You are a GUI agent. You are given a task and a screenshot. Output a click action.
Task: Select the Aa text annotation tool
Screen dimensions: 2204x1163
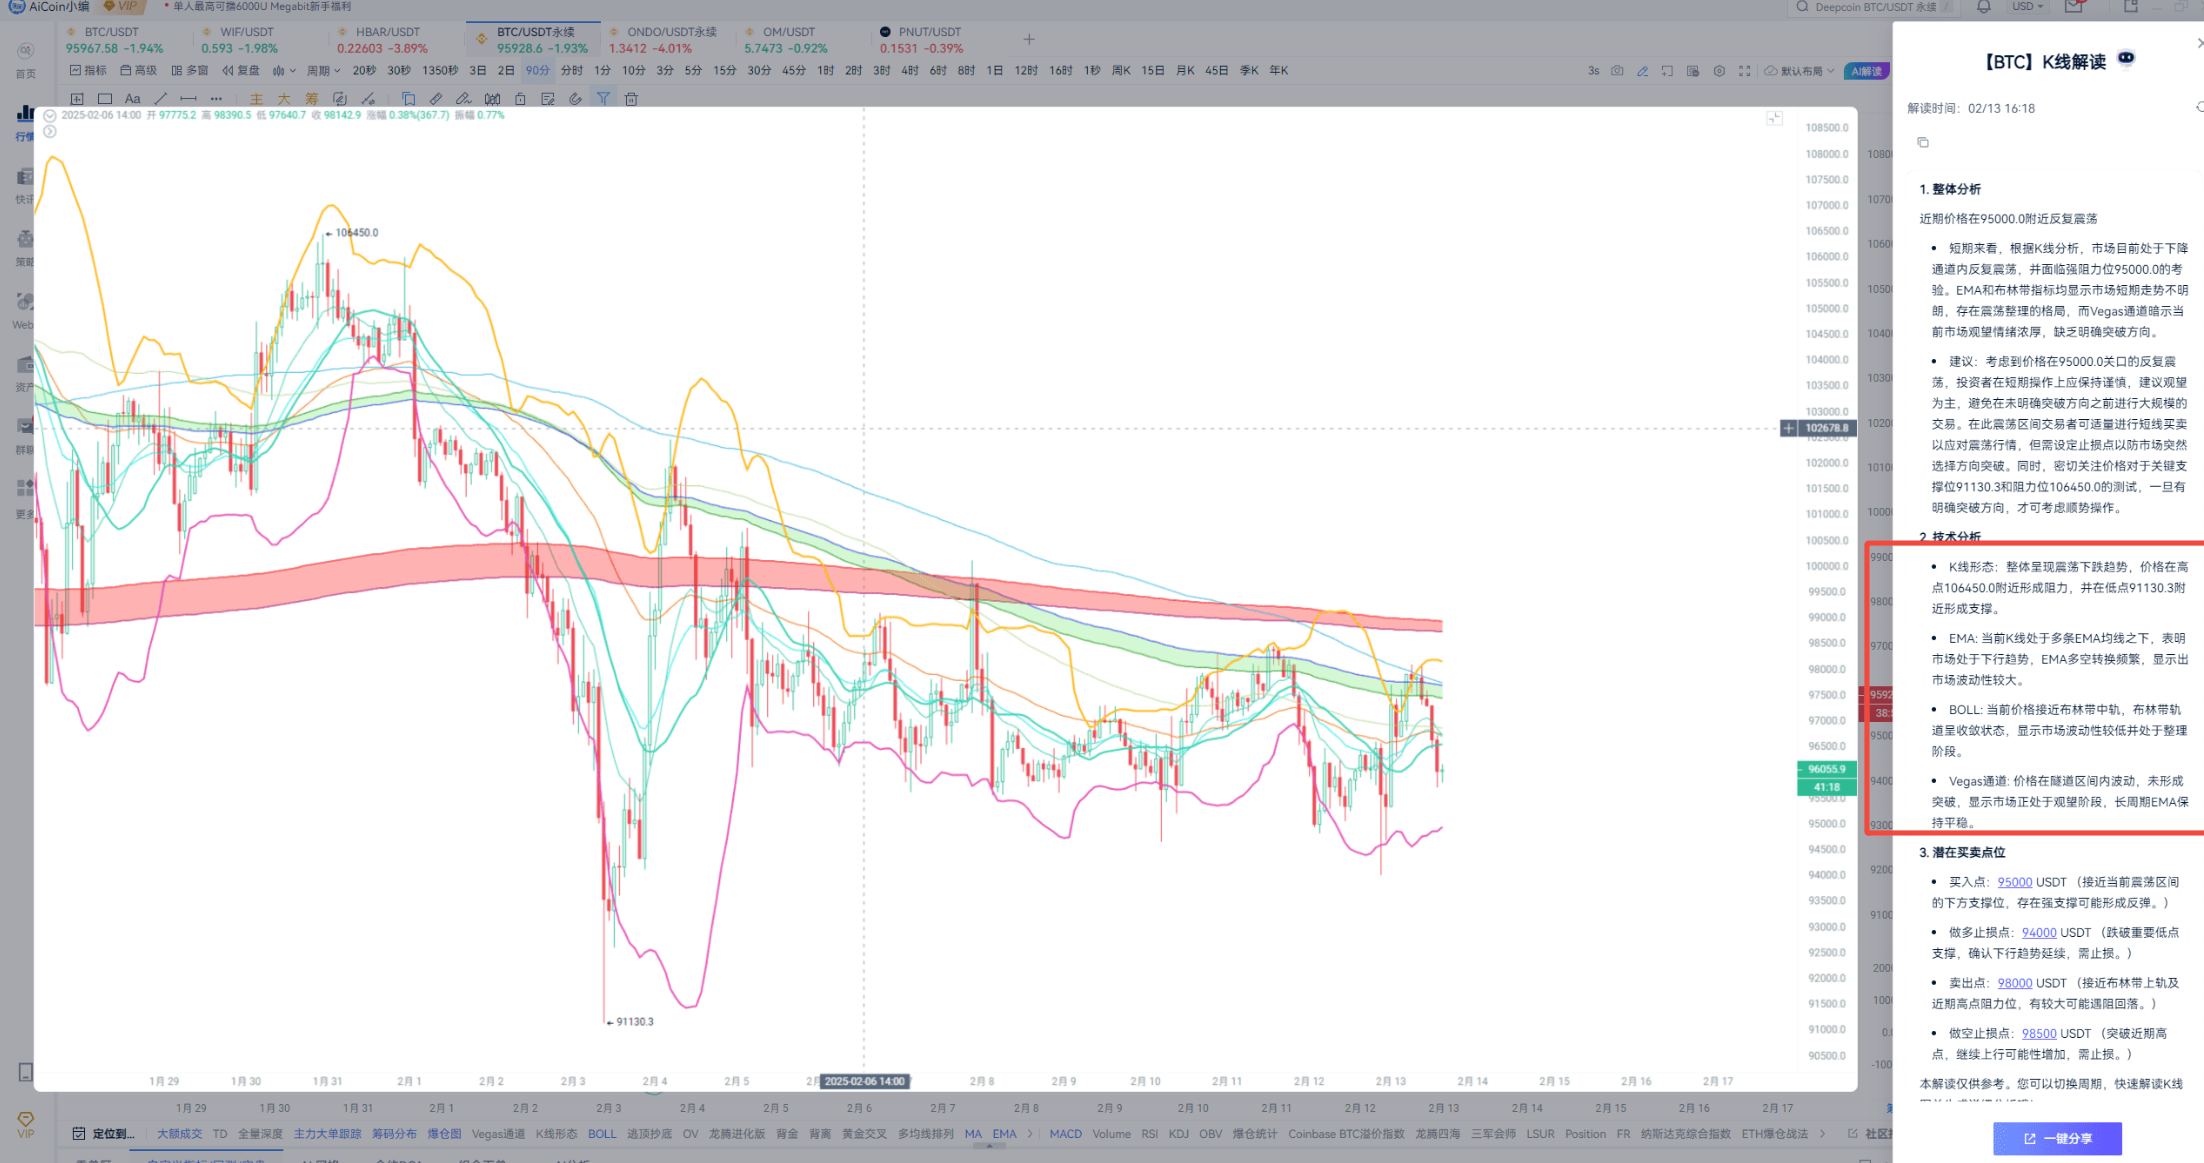point(132,99)
